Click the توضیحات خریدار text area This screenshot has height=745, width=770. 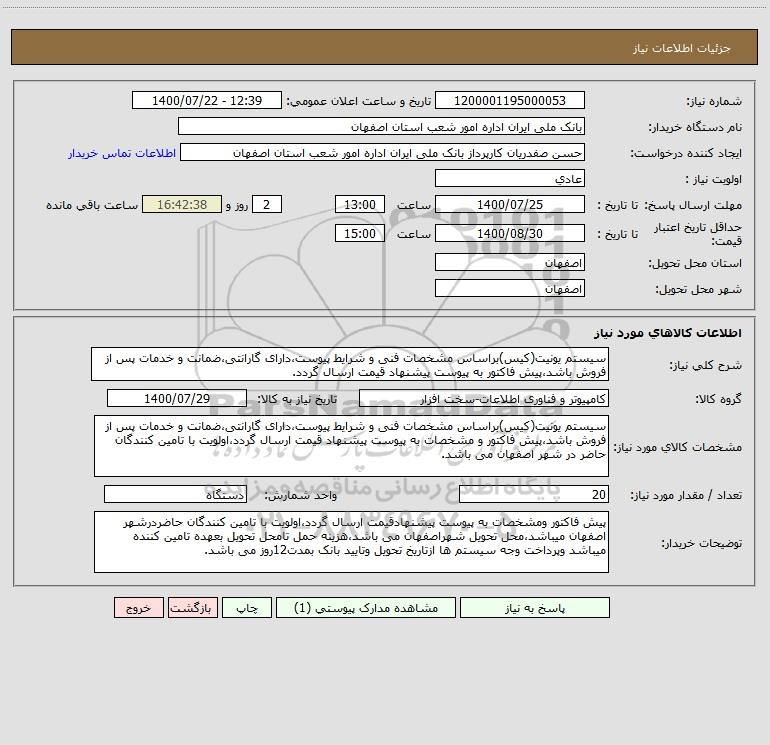(351, 542)
